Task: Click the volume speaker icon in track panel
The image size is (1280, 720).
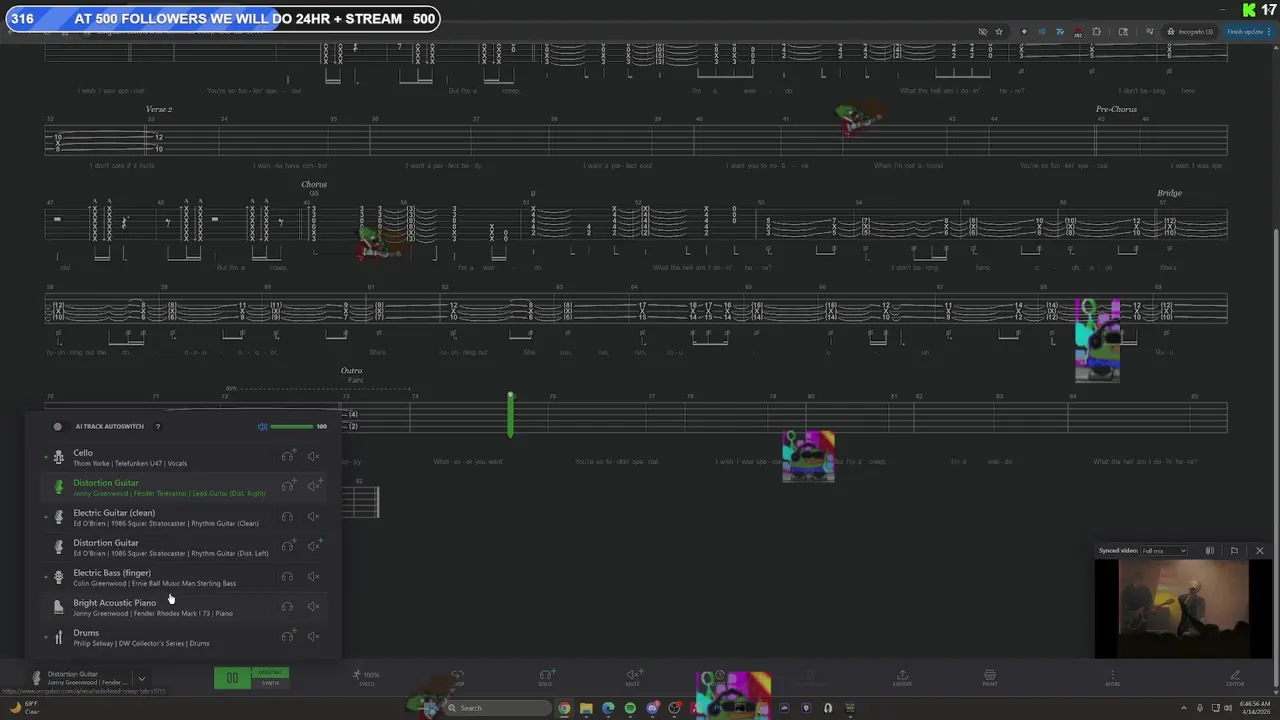Action: (262, 426)
